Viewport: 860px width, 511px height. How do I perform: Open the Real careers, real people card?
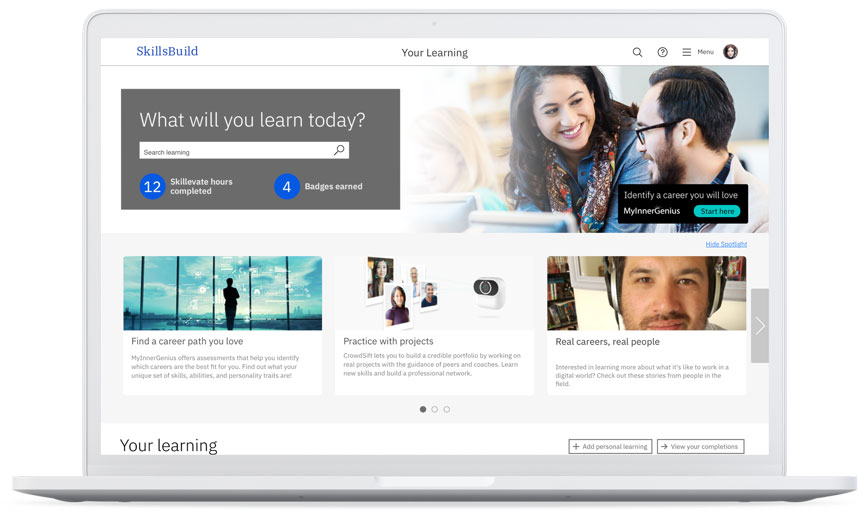click(646, 325)
